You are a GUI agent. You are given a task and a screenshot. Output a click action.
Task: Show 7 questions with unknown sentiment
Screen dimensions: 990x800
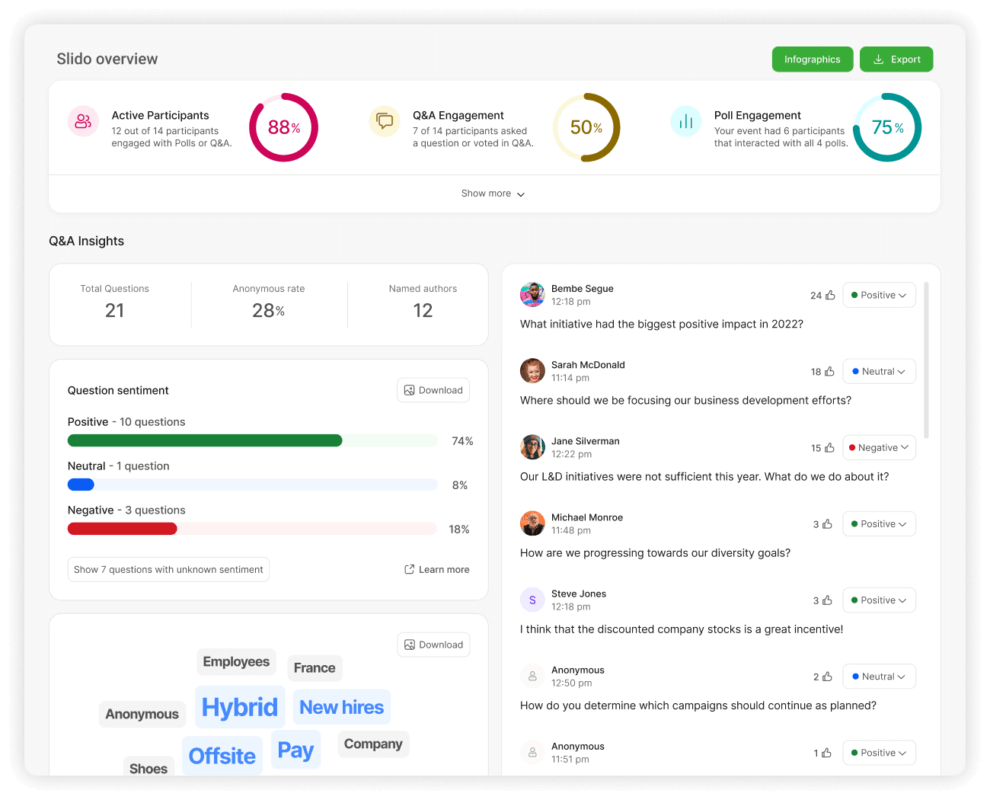click(168, 569)
